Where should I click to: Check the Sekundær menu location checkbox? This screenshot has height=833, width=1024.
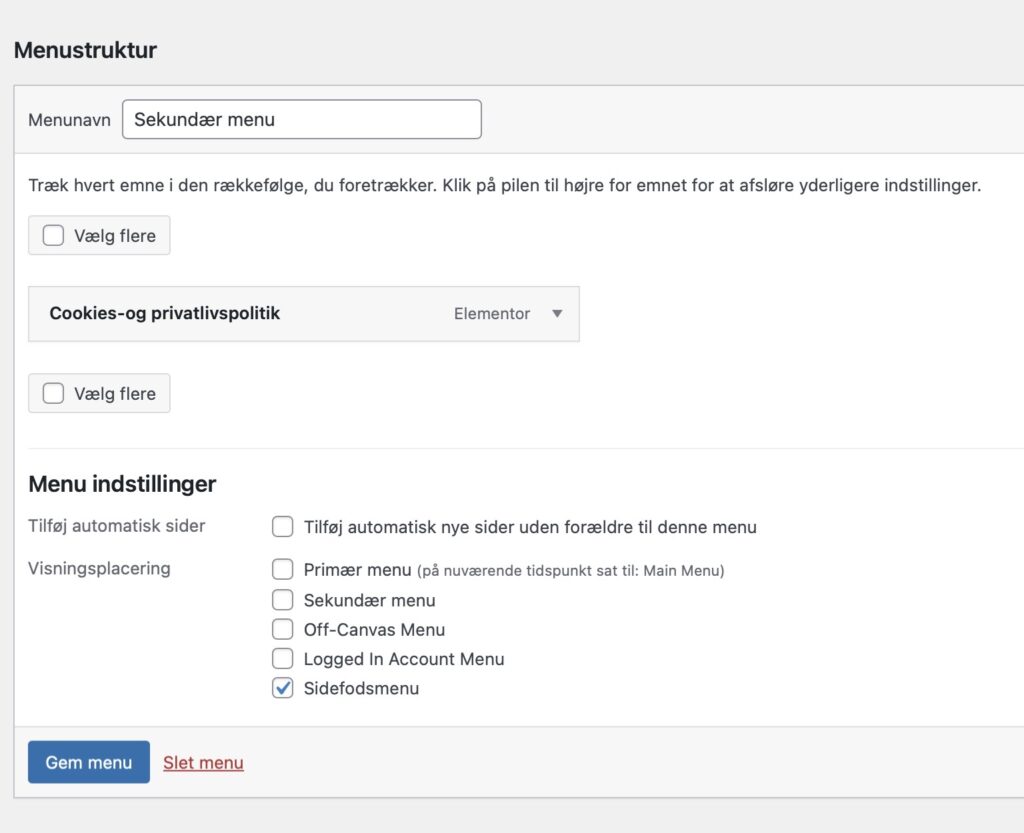coord(282,599)
